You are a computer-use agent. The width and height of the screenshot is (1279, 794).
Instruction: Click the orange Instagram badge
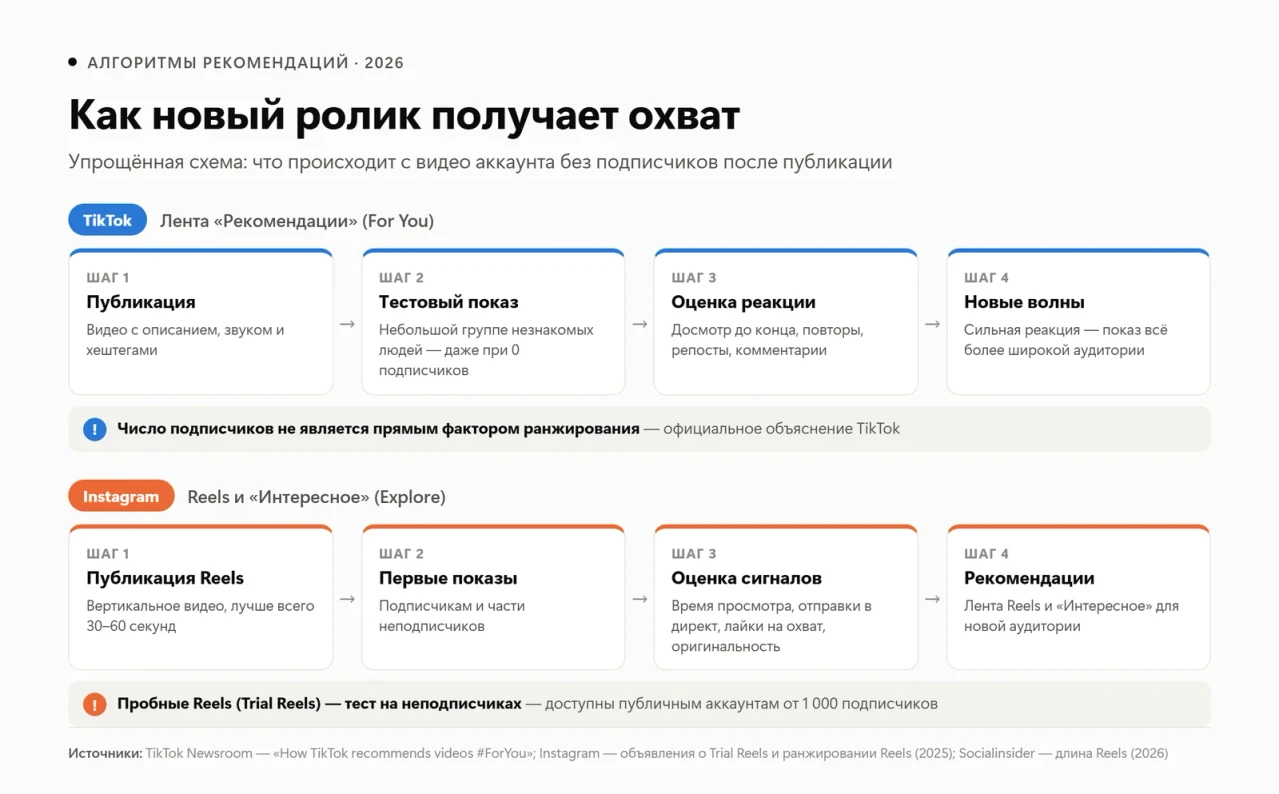[121, 496]
